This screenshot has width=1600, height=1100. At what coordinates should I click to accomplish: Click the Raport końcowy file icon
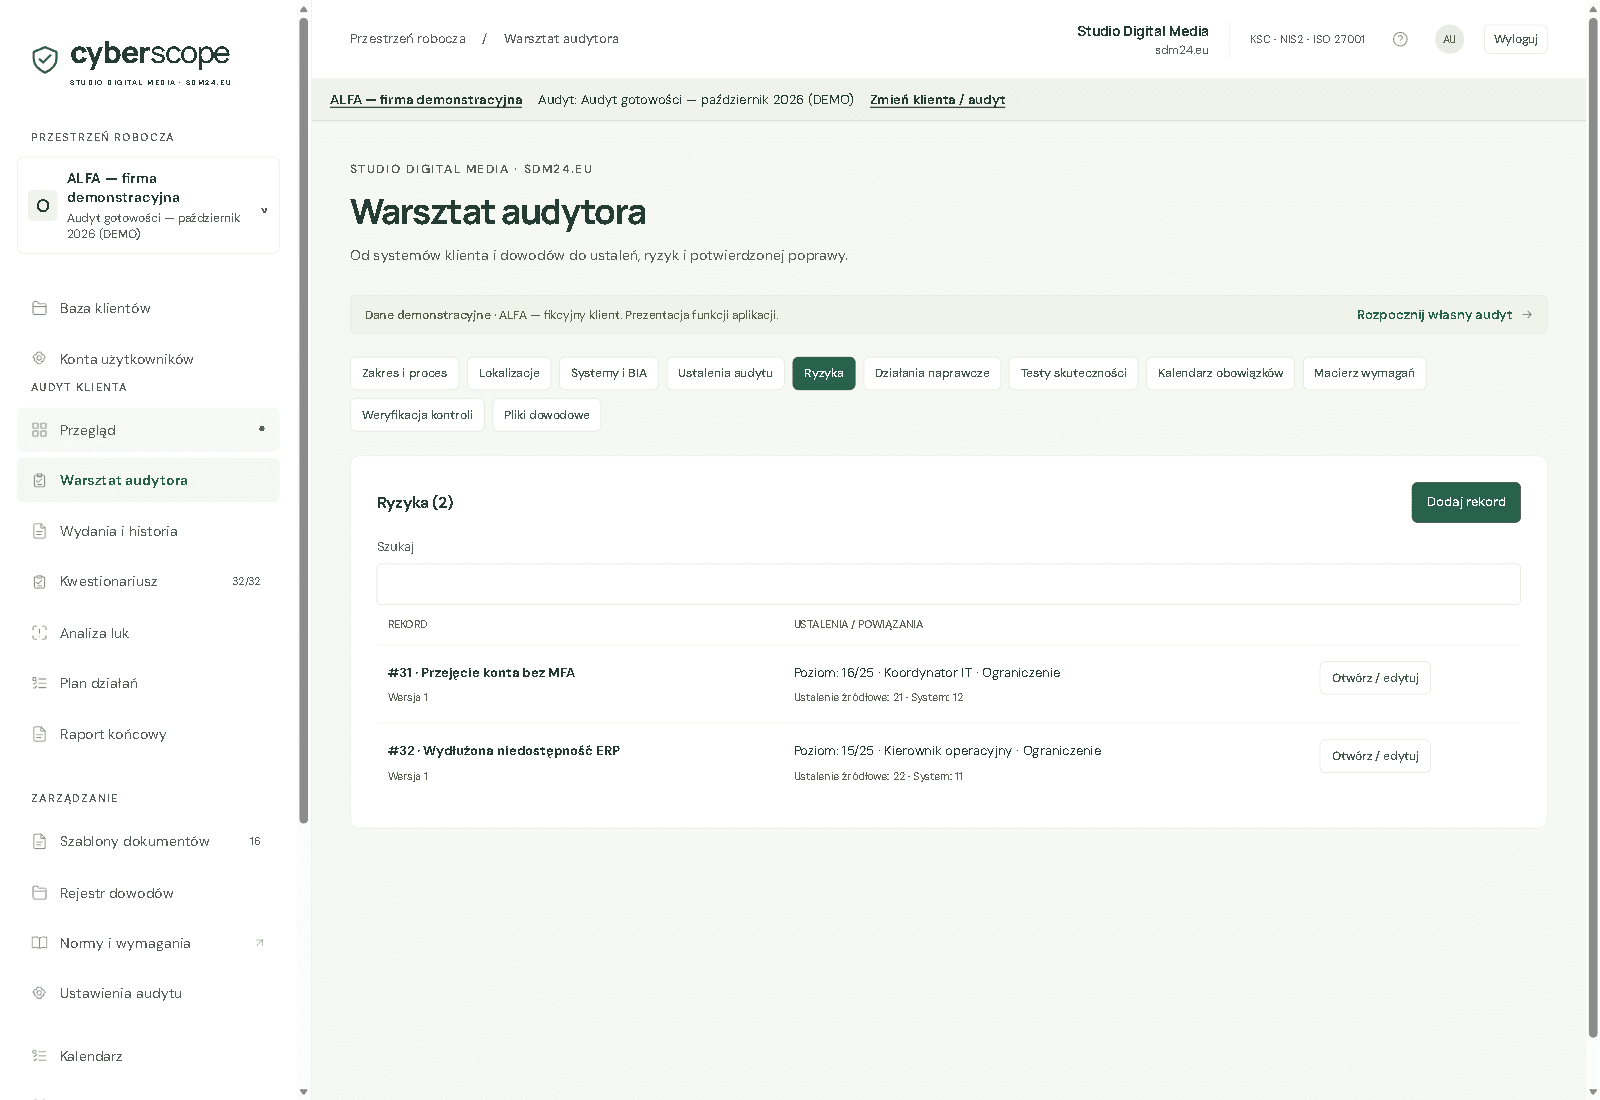(x=40, y=734)
